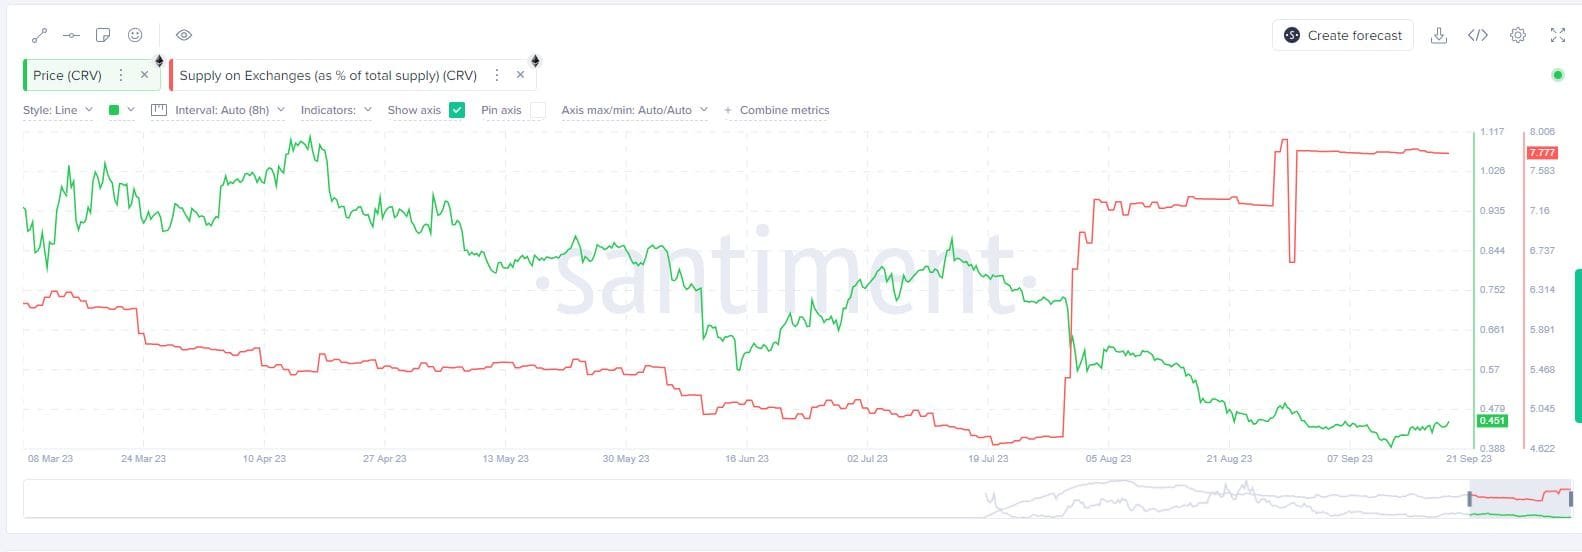
Task: Add a sticky note annotation
Action: 103,35
